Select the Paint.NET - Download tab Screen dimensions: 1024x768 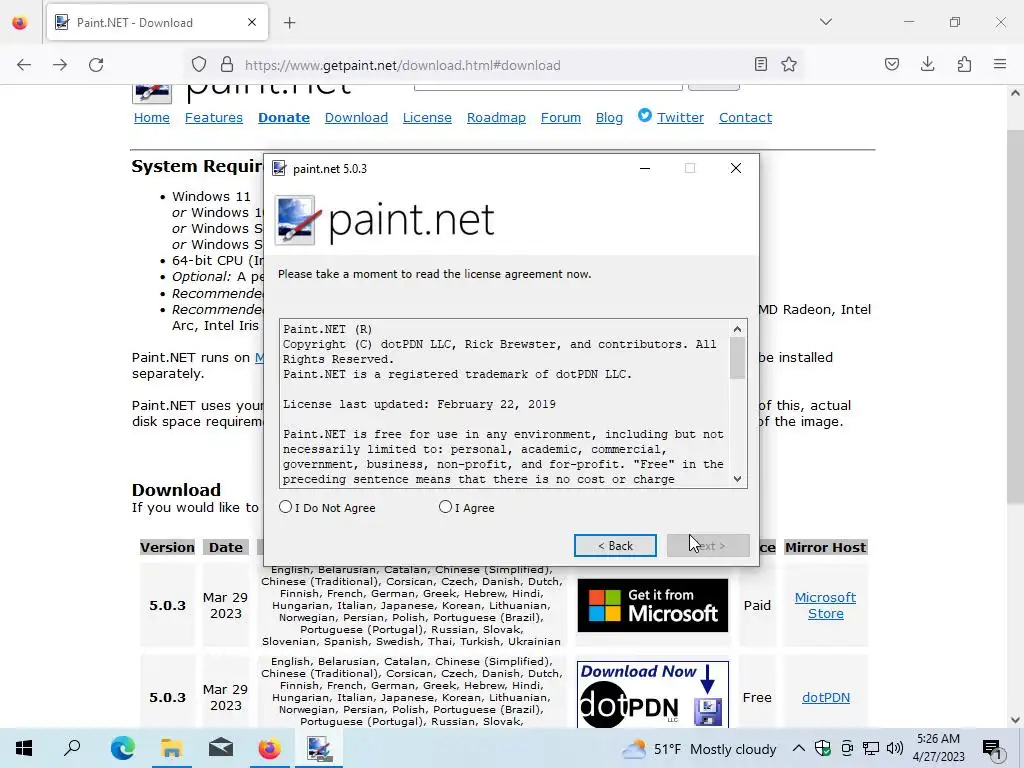(157, 23)
